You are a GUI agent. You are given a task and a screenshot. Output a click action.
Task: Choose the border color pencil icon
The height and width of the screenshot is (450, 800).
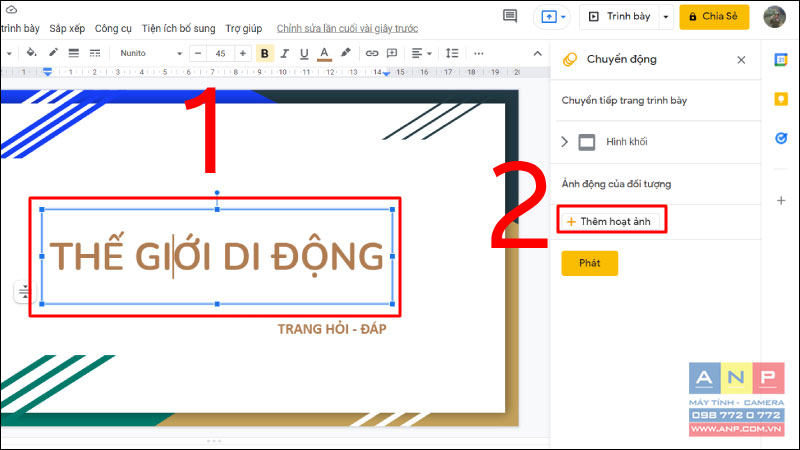tap(53, 53)
